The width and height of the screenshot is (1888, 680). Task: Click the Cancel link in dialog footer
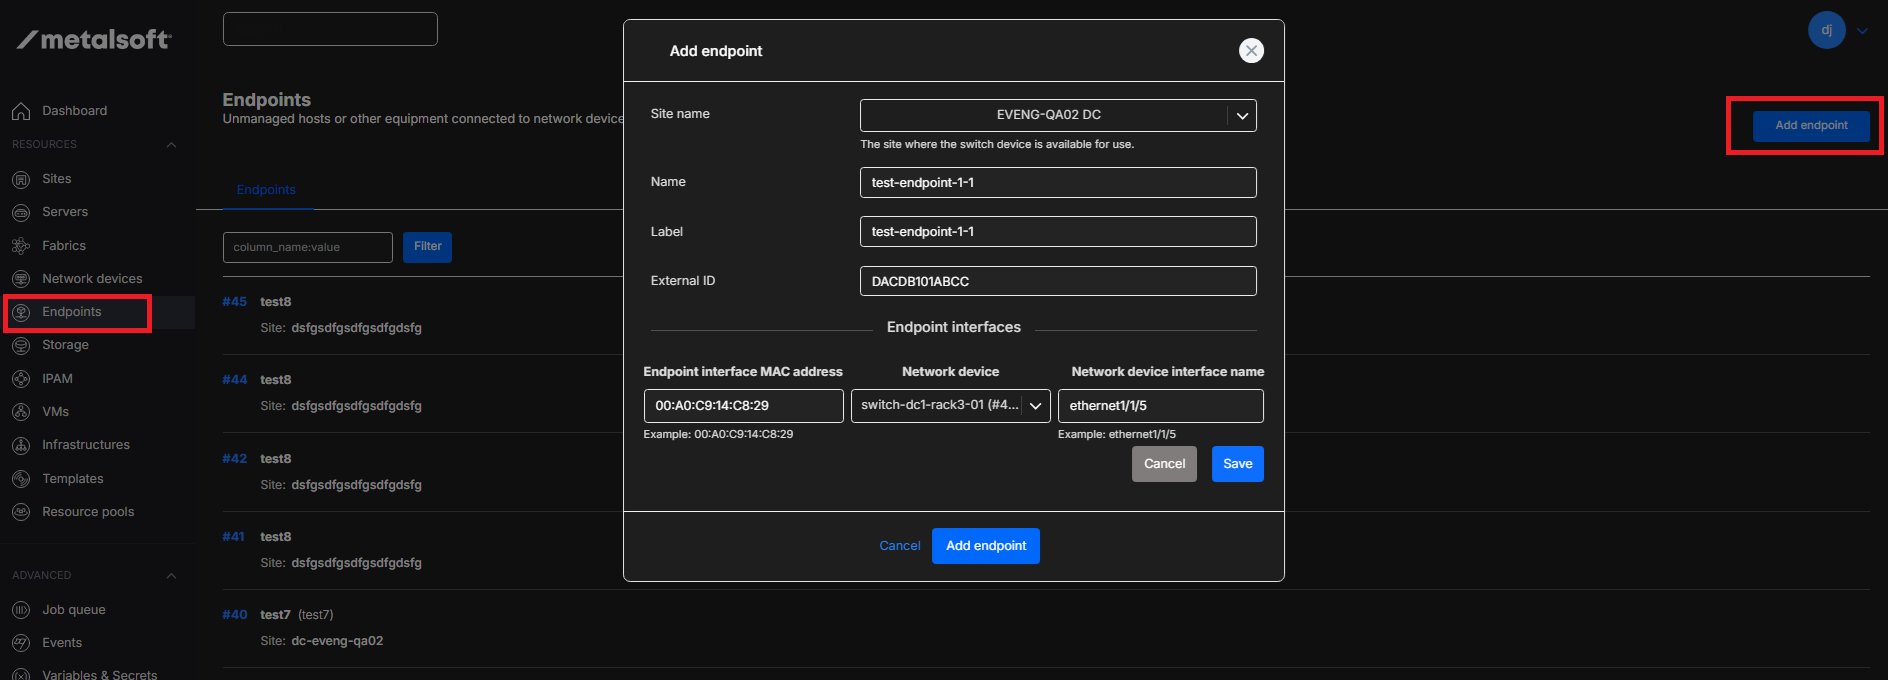point(899,546)
